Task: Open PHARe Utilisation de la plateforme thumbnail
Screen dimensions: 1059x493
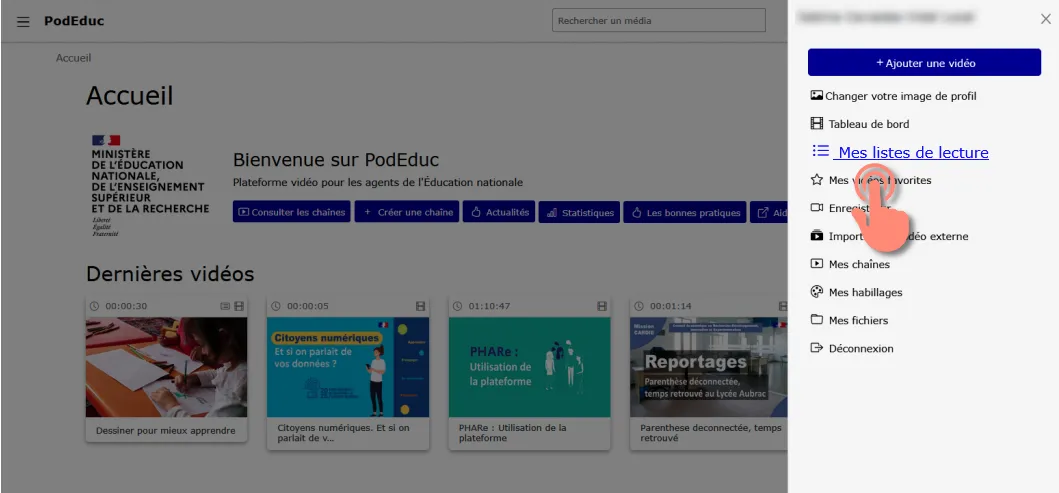Action: point(530,367)
